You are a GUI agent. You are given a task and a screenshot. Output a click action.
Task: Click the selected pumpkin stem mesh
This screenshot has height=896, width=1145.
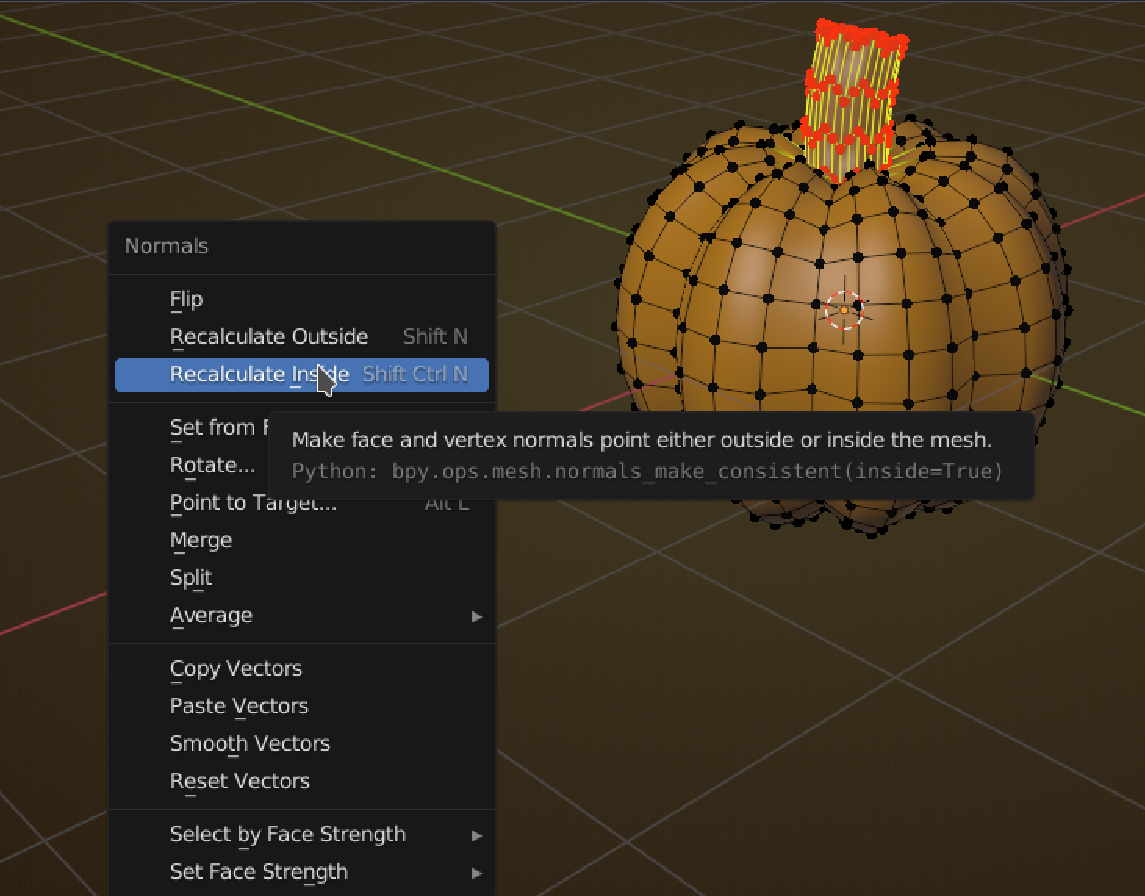click(853, 99)
